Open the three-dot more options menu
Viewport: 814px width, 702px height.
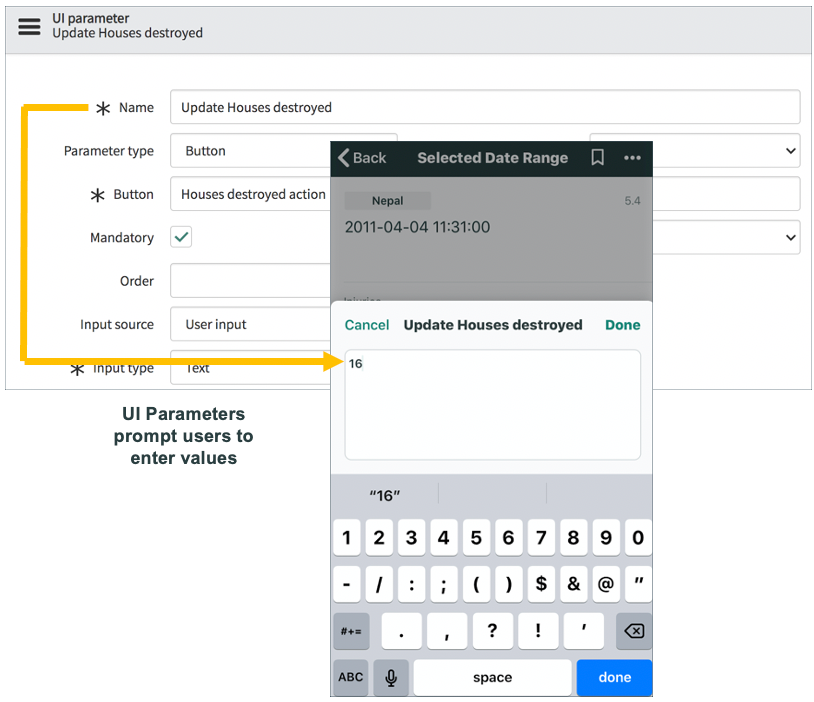(x=632, y=158)
